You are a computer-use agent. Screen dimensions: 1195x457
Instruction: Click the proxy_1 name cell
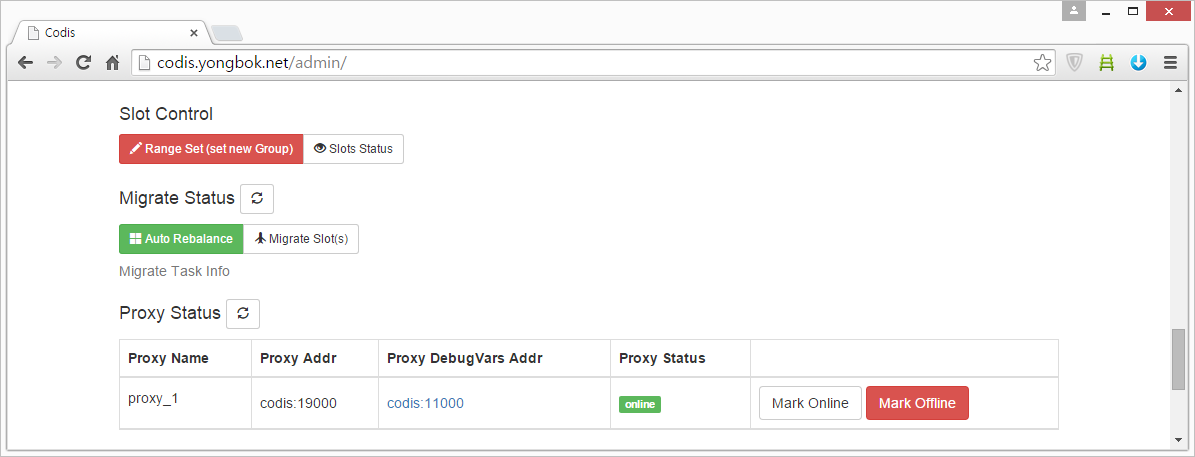tap(185, 403)
